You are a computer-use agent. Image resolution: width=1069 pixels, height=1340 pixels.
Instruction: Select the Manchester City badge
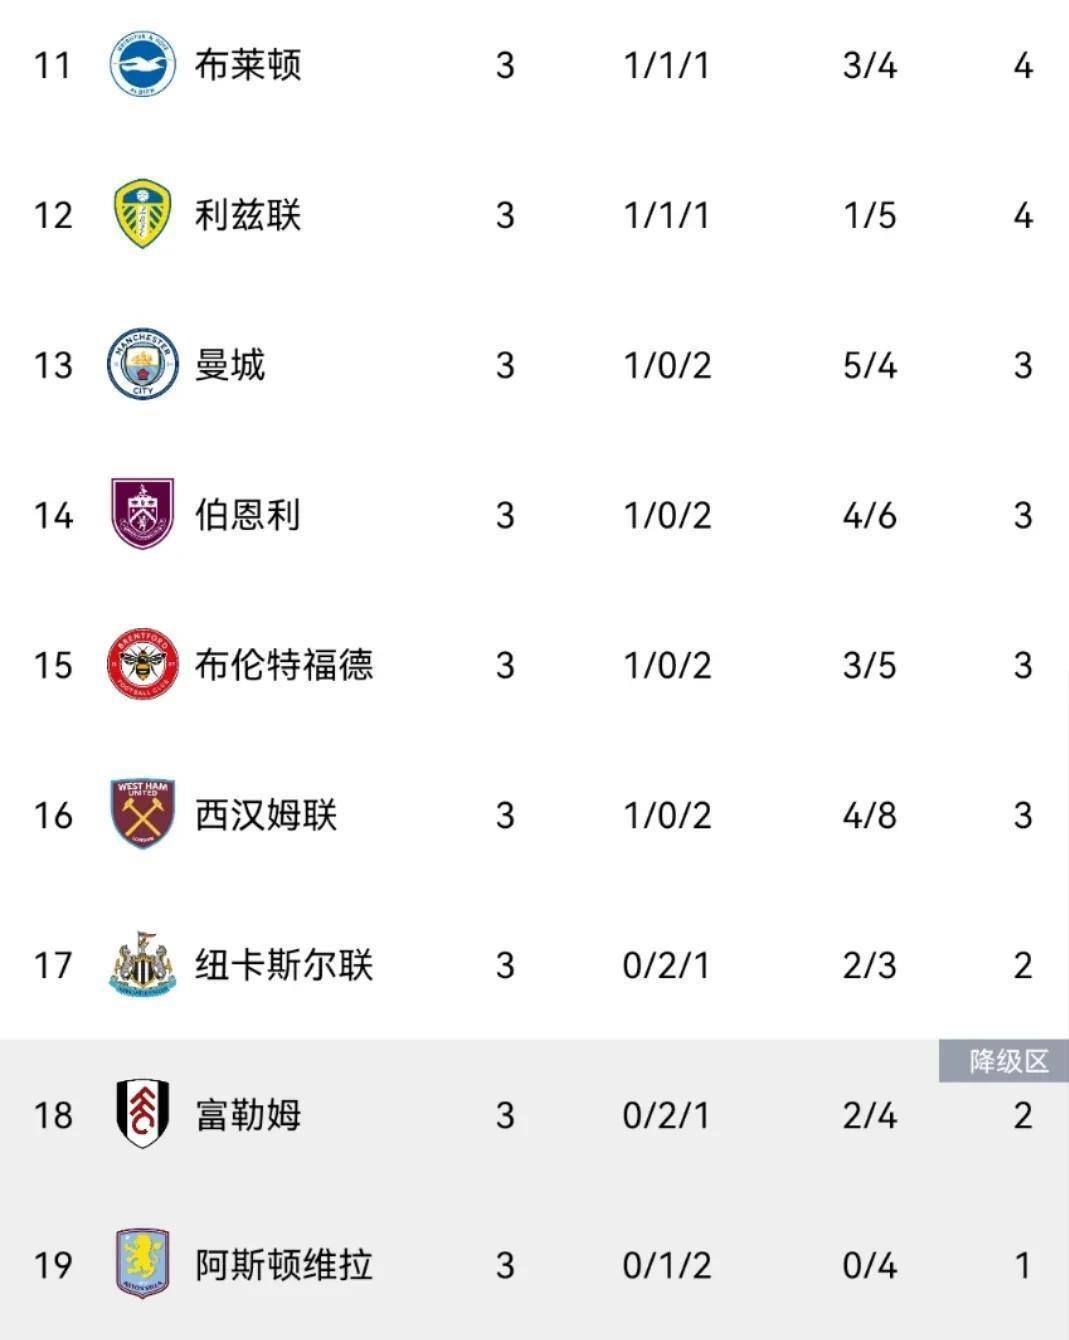coord(143,364)
